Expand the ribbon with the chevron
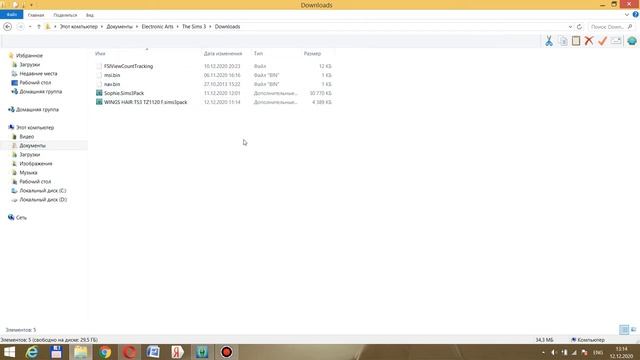Screen dimensions: 640x360 click(x=627, y=15)
